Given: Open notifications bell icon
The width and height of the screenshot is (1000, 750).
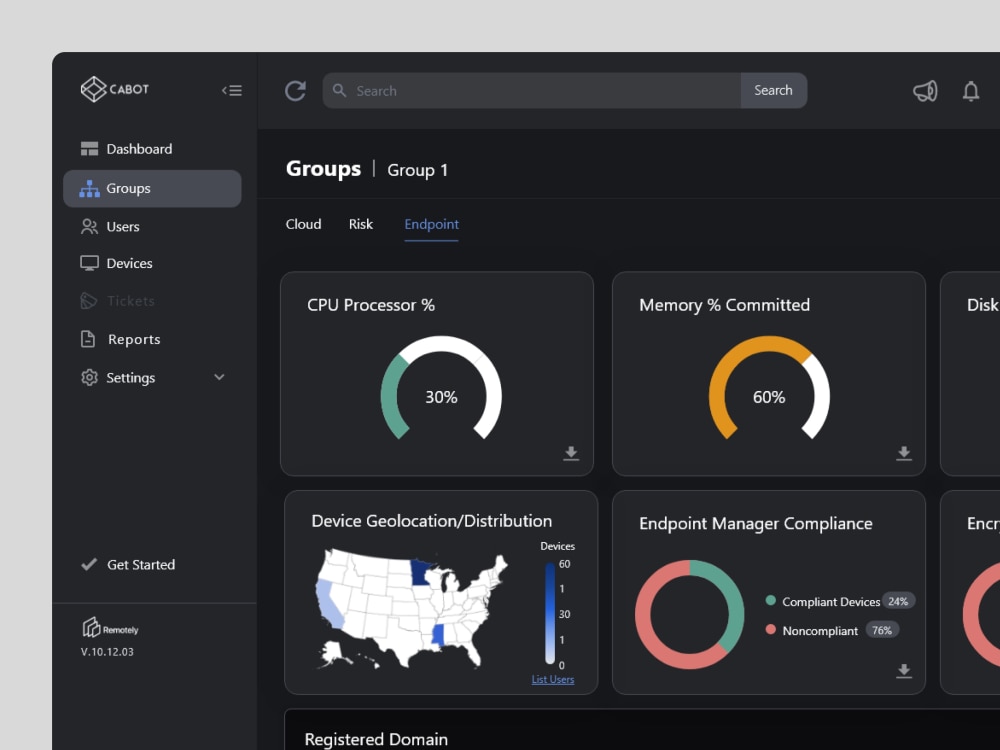Looking at the screenshot, I should click(971, 91).
